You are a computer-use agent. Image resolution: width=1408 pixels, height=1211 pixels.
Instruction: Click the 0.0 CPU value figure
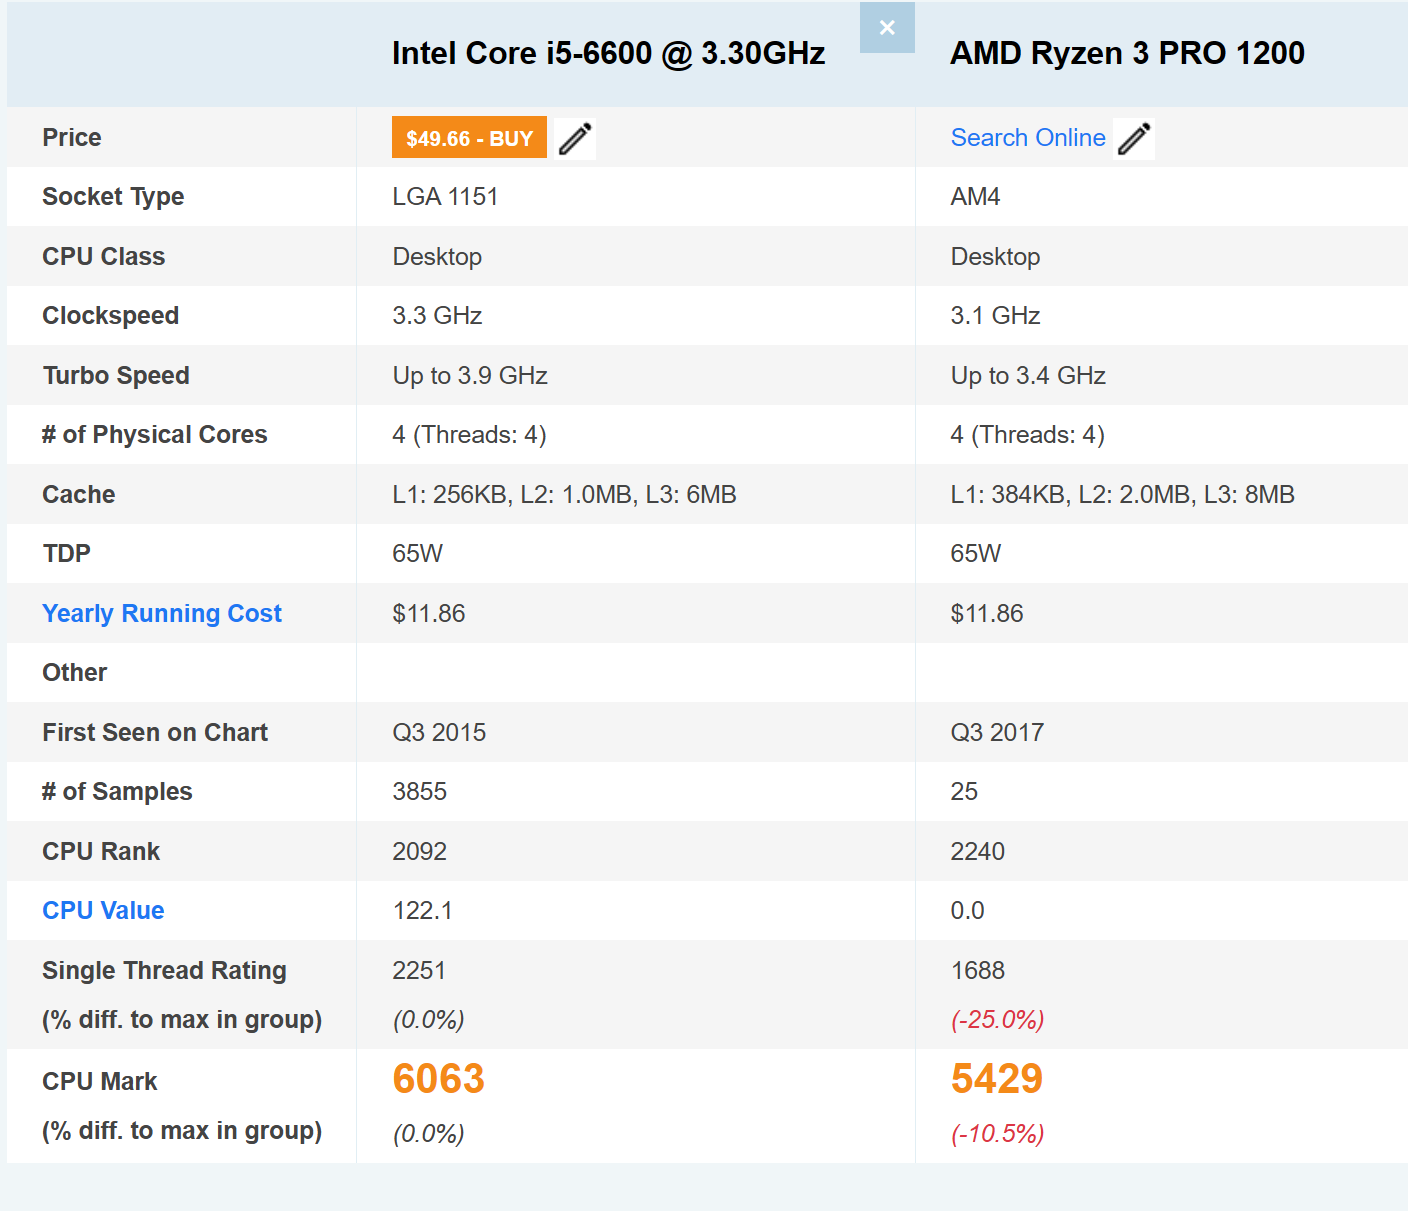967,910
